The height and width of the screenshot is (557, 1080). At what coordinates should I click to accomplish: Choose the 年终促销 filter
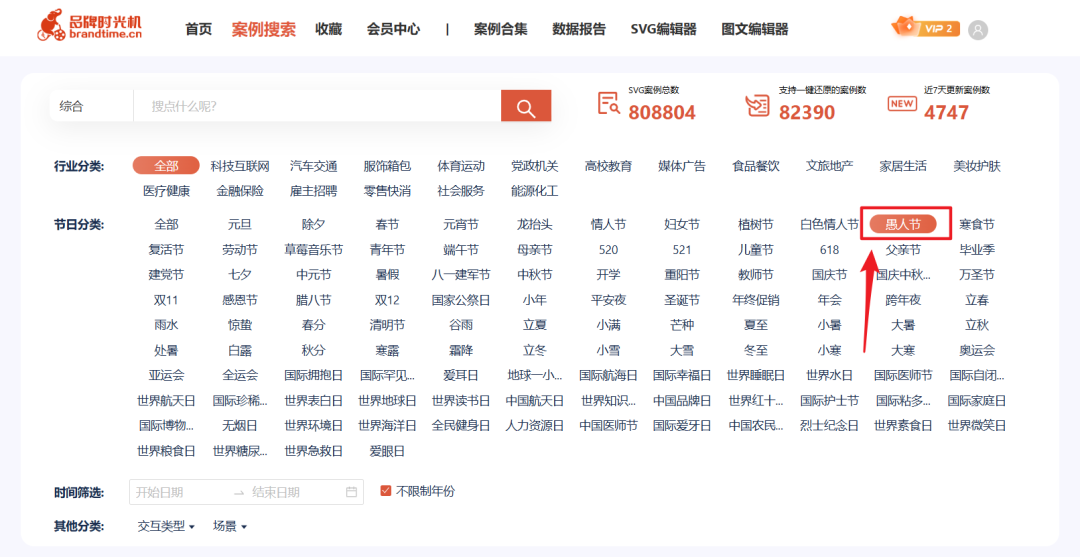click(x=756, y=300)
